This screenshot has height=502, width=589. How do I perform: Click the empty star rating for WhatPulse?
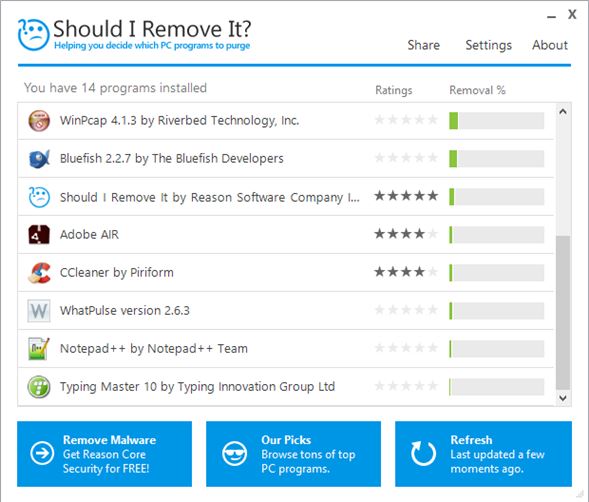tap(406, 310)
